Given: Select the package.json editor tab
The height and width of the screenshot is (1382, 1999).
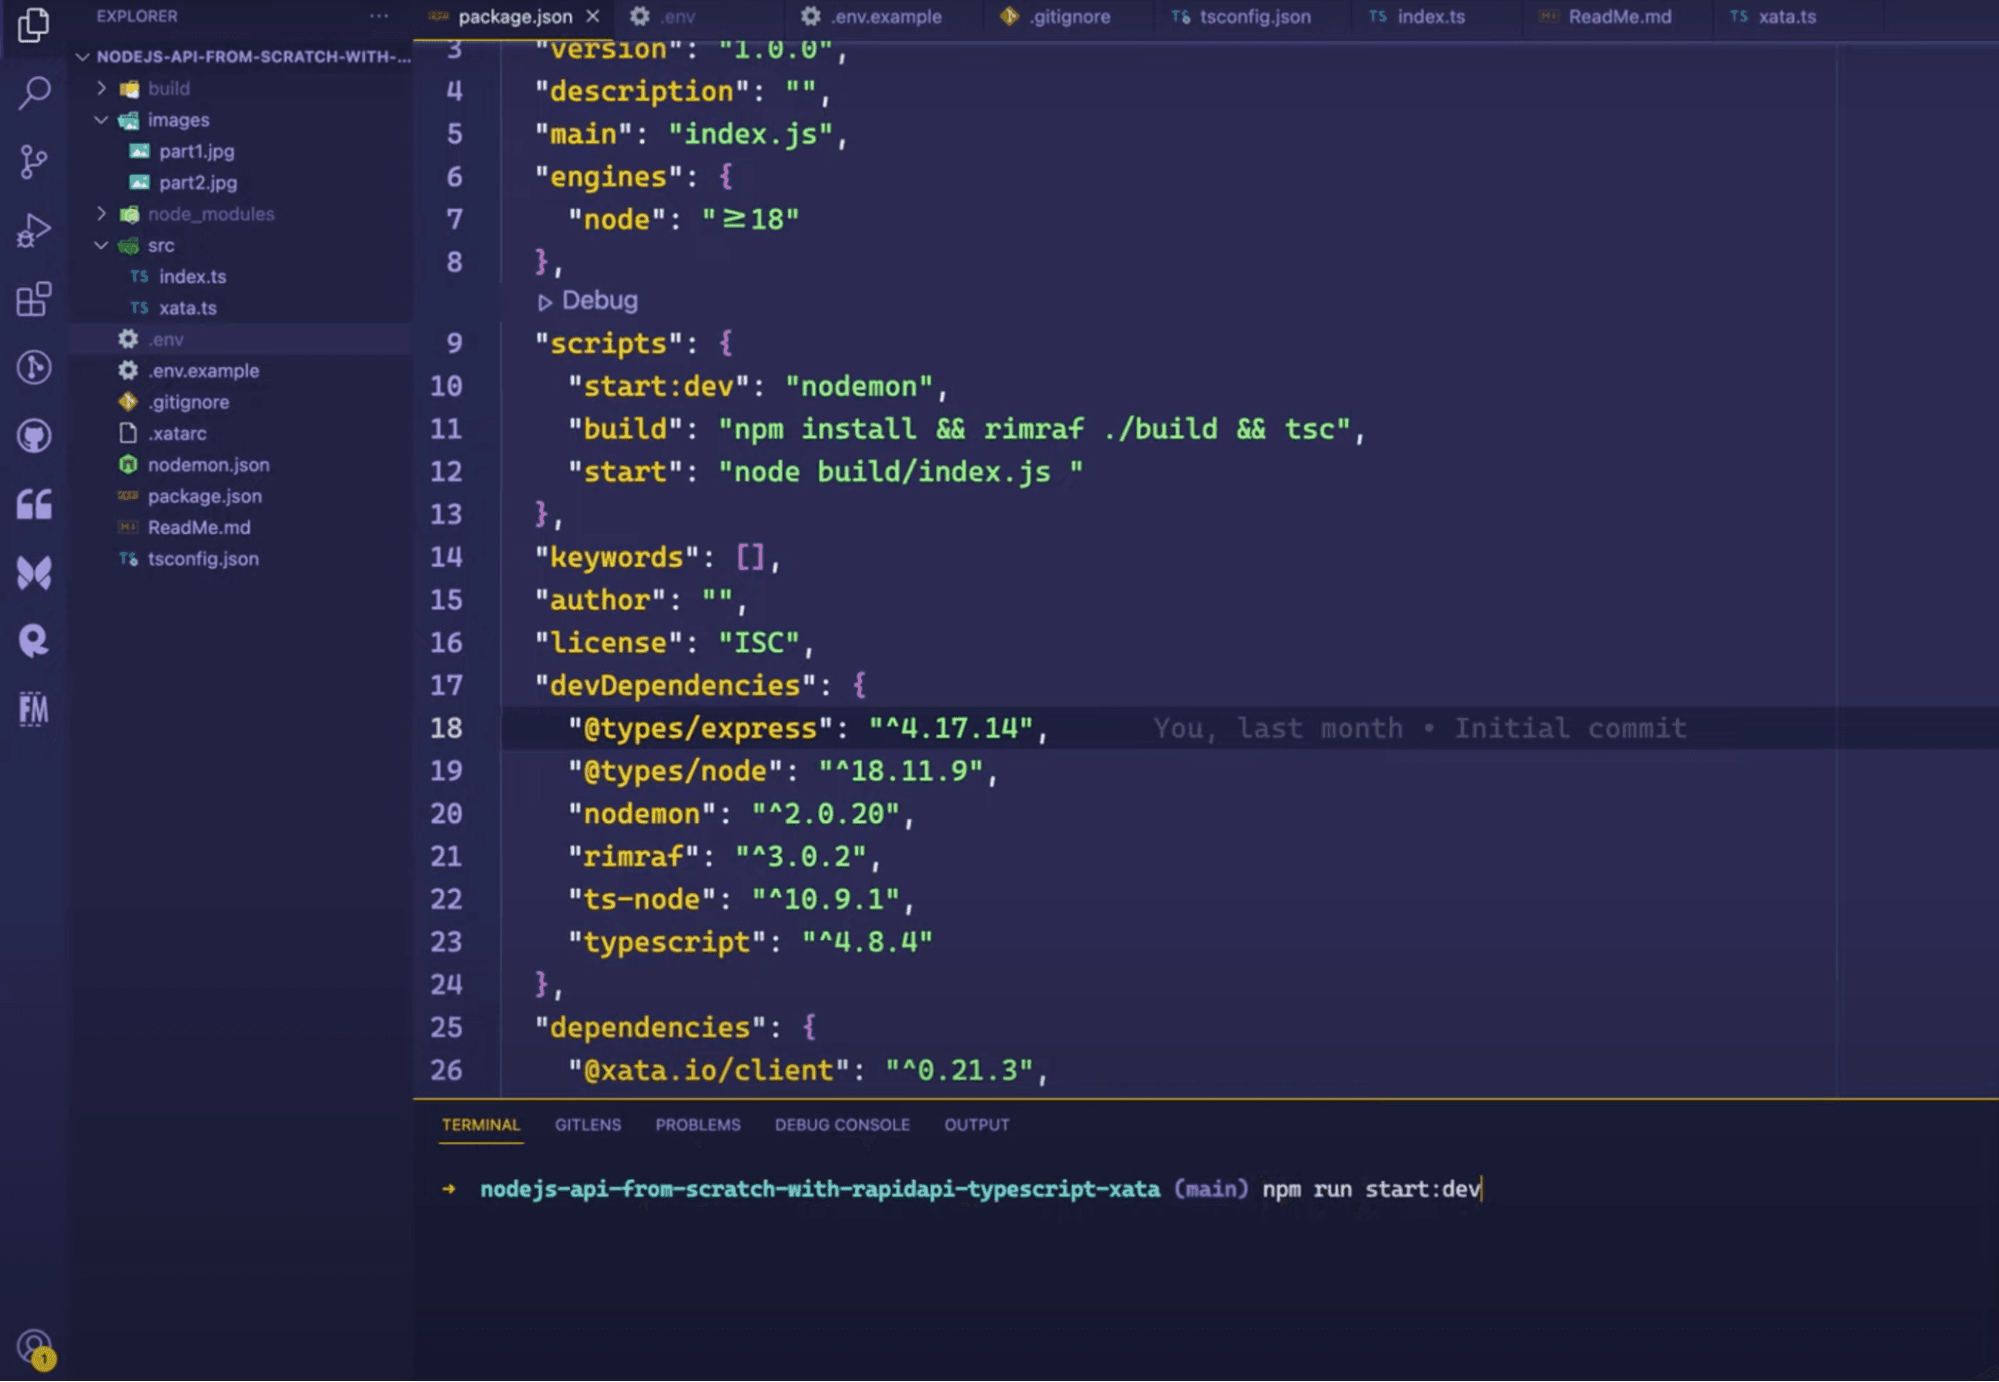Looking at the screenshot, I should 514,16.
